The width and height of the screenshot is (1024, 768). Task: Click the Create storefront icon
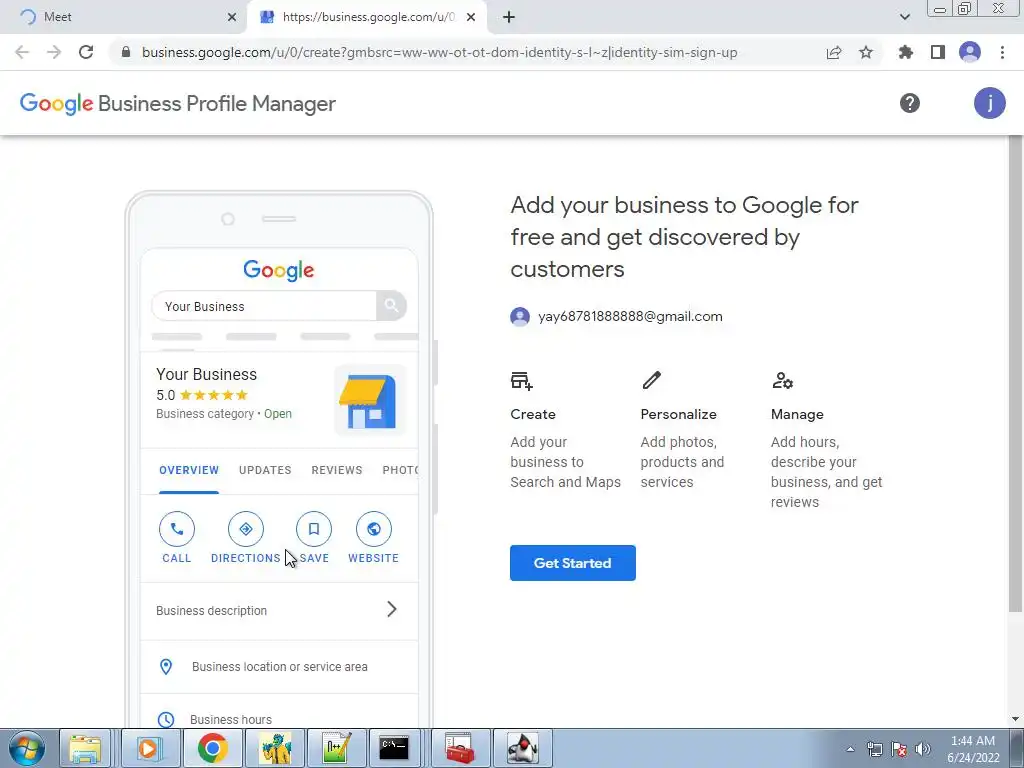click(x=522, y=380)
